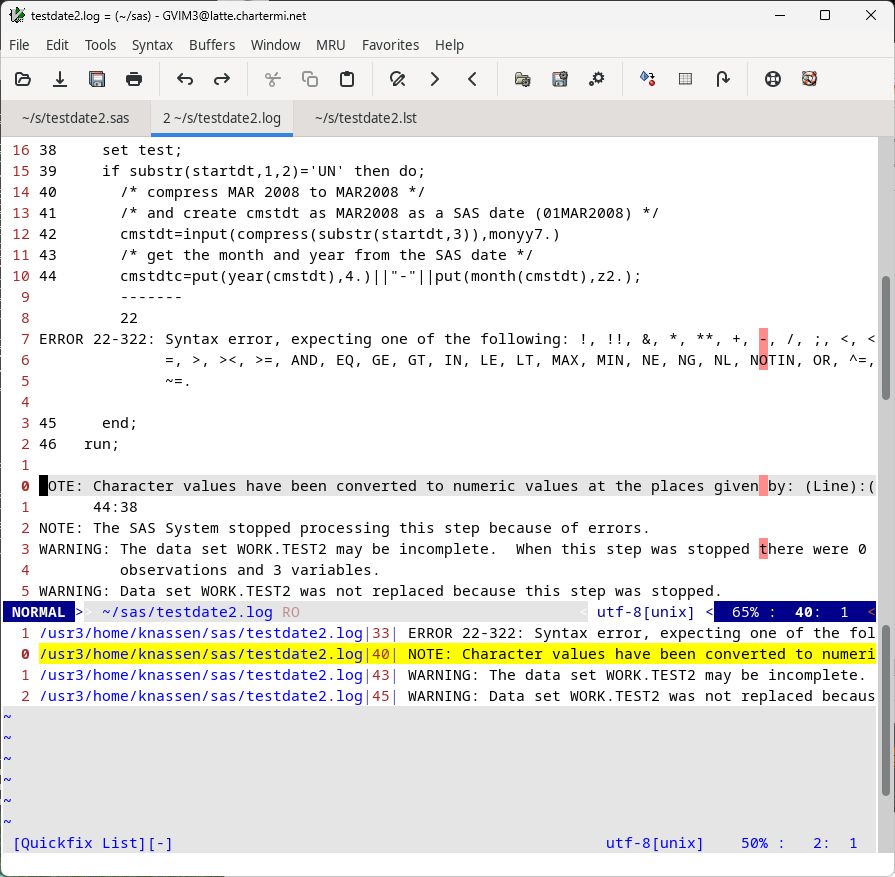
Task: Click the Help lifebuoy toolbar icon
Action: pyautogui.click(x=773, y=79)
